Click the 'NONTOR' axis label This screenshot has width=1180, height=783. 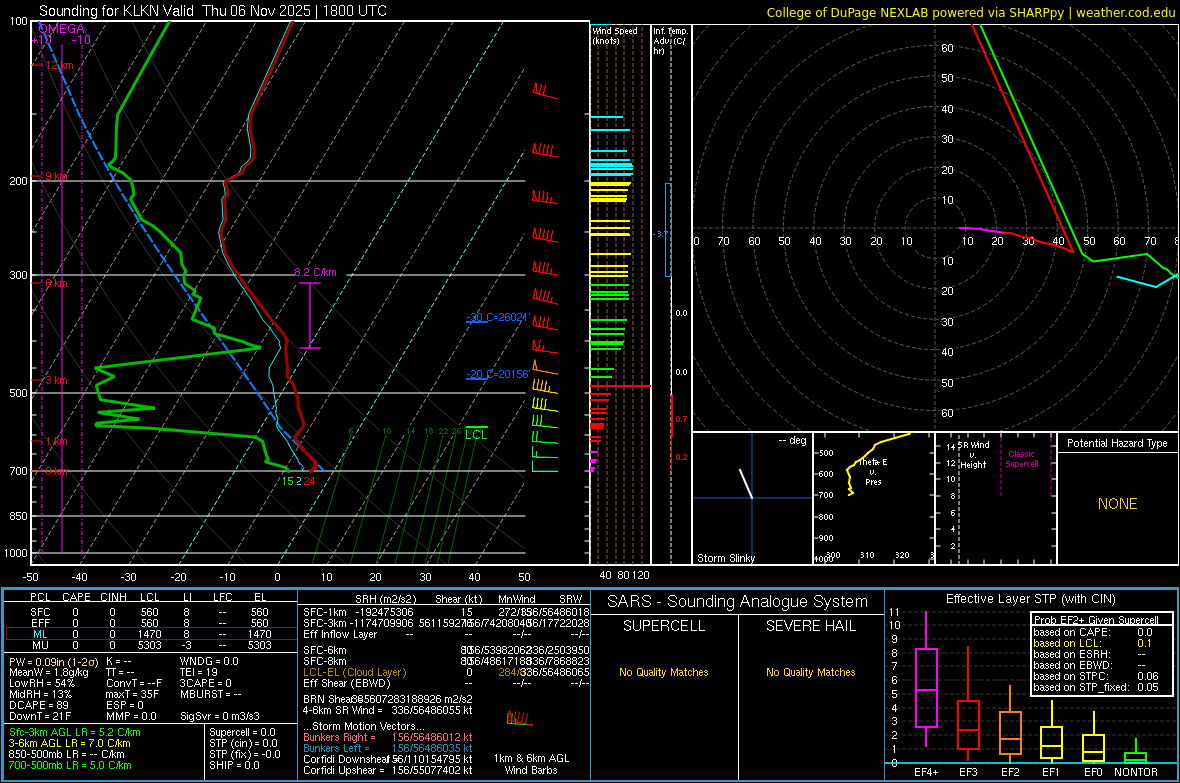1136,772
